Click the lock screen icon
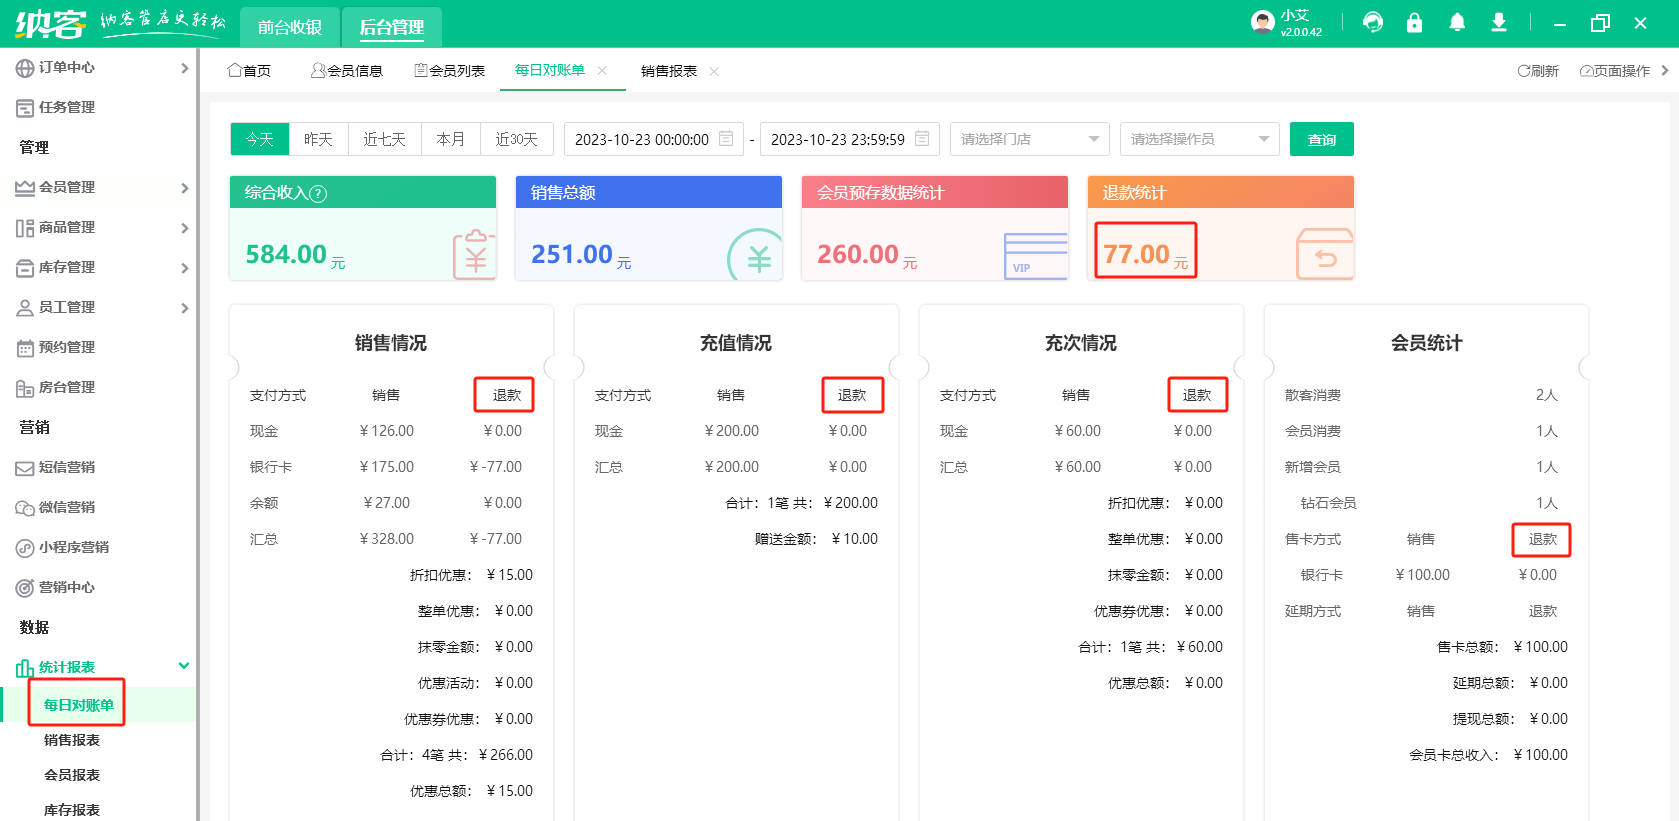This screenshot has height=821, width=1679. click(1414, 22)
